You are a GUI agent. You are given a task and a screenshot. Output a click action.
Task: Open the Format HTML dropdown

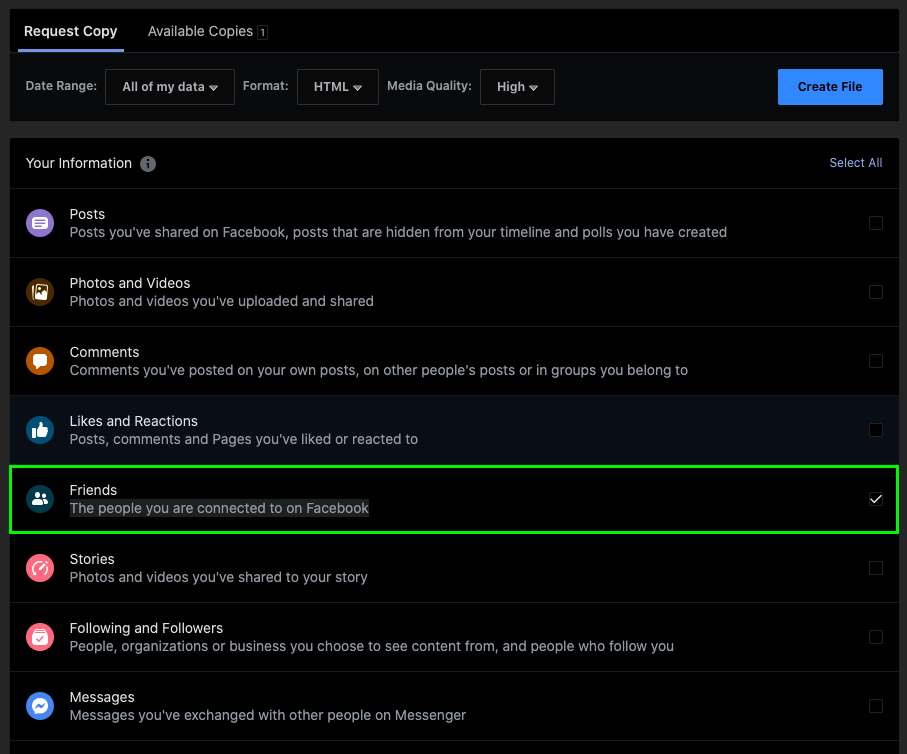click(x=338, y=87)
